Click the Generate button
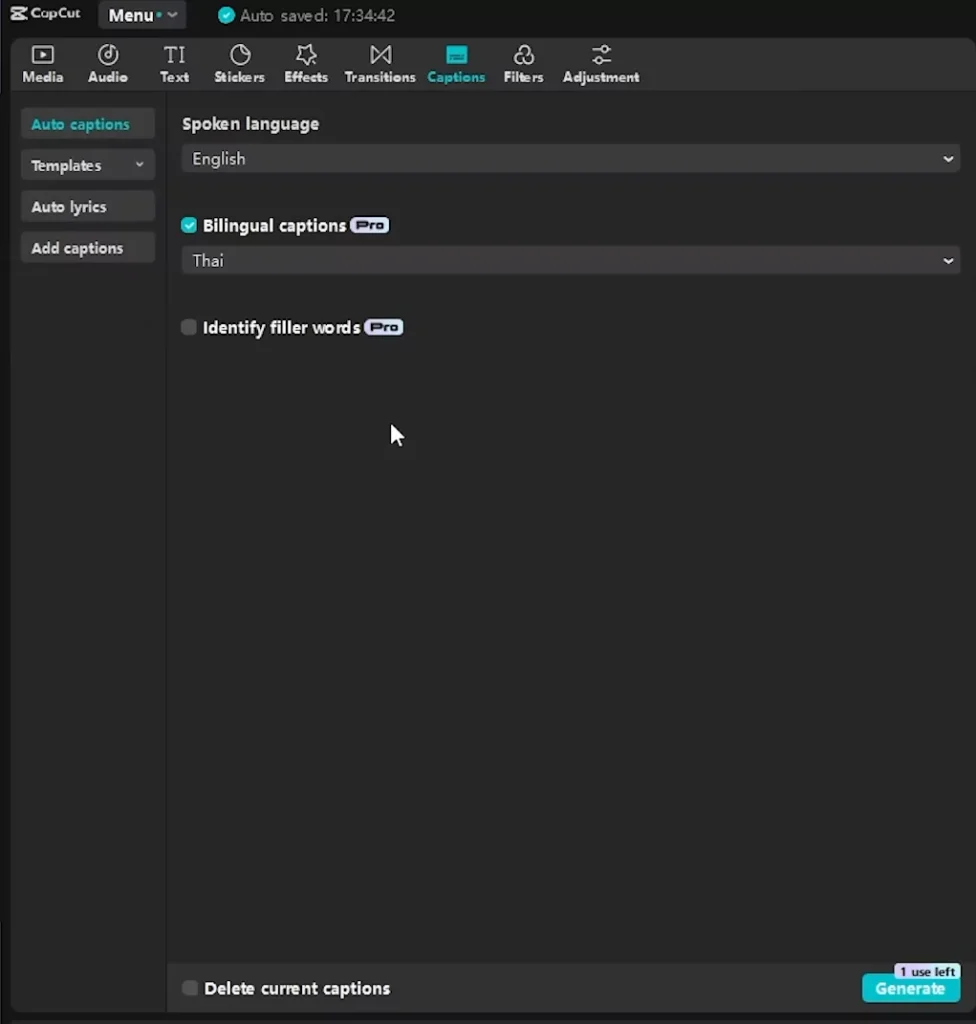Viewport: 976px width, 1024px height. pyautogui.click(x=910, y=988)
